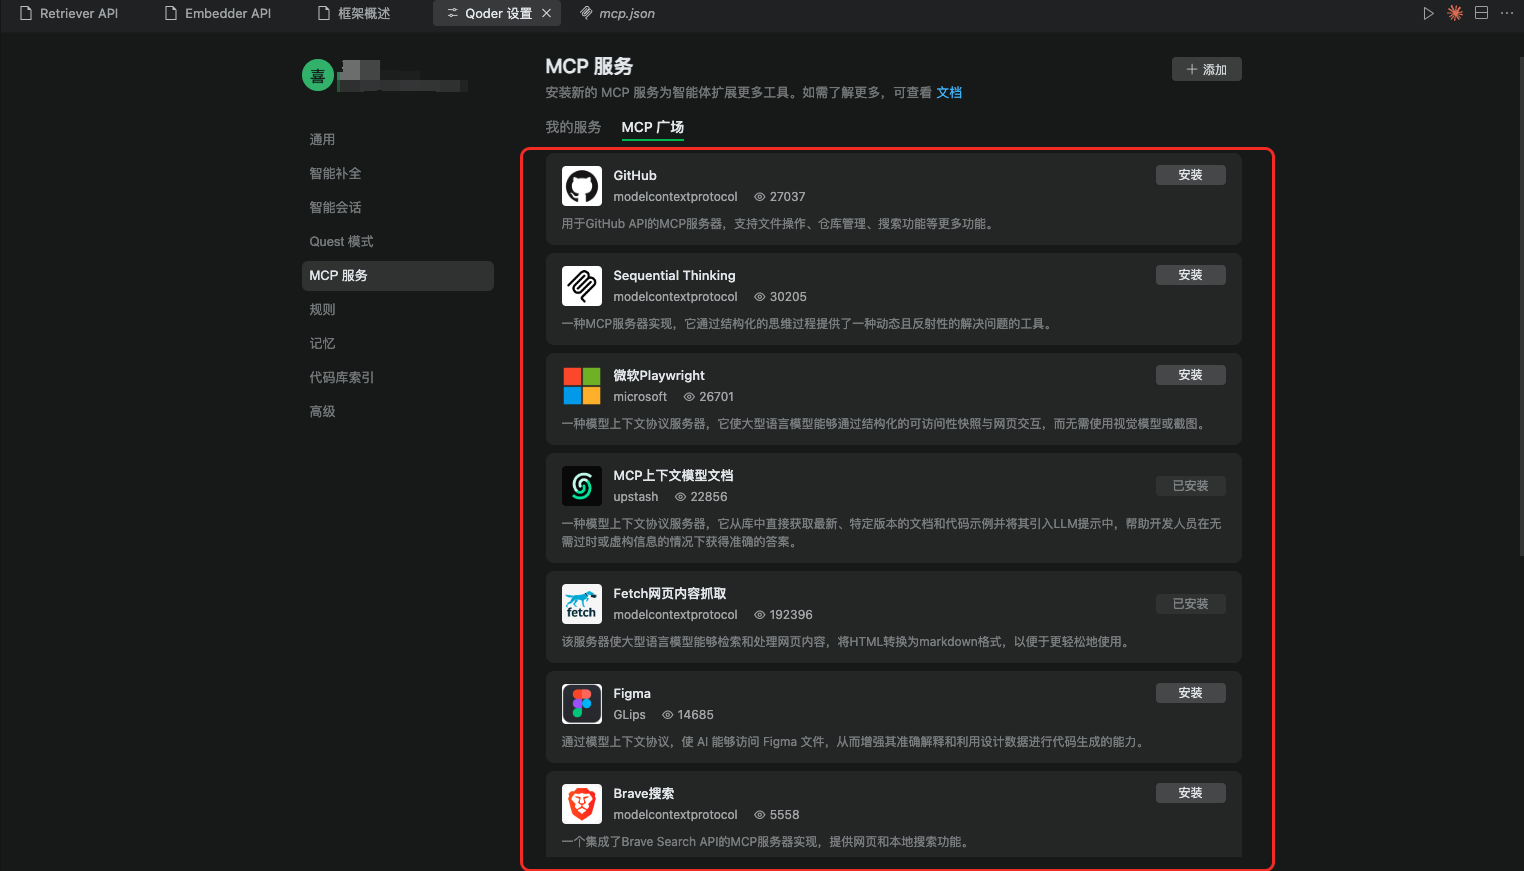Screen dimensions: 1524x871
Task: Click the GLips author label
Action: coord(630,715)
